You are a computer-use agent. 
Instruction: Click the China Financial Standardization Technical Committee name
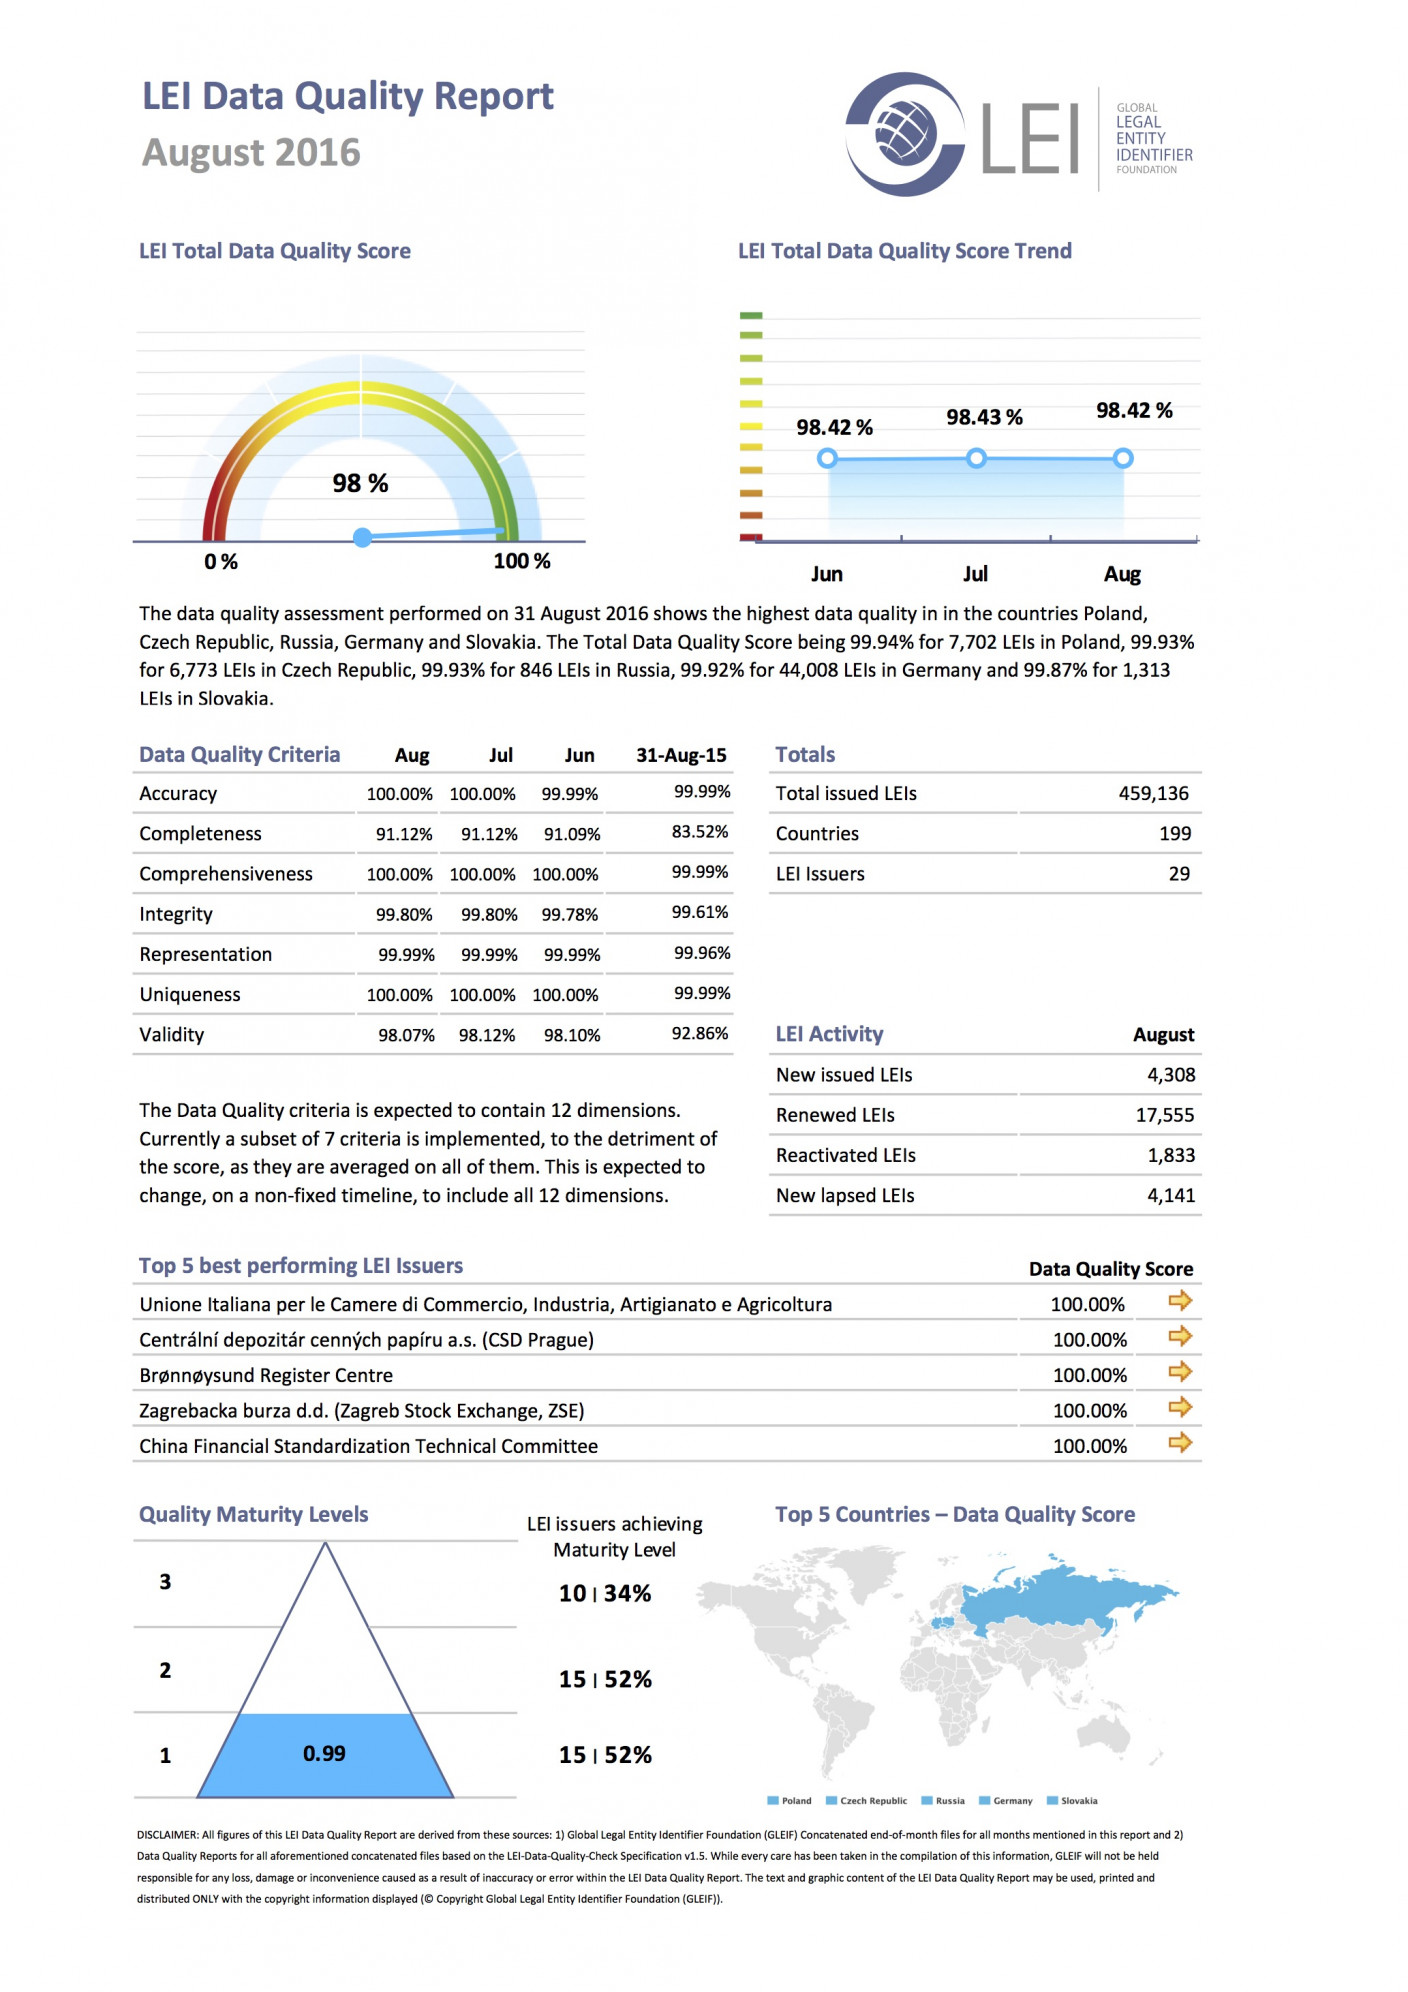pyautogui.click(x=369, y=1446)
